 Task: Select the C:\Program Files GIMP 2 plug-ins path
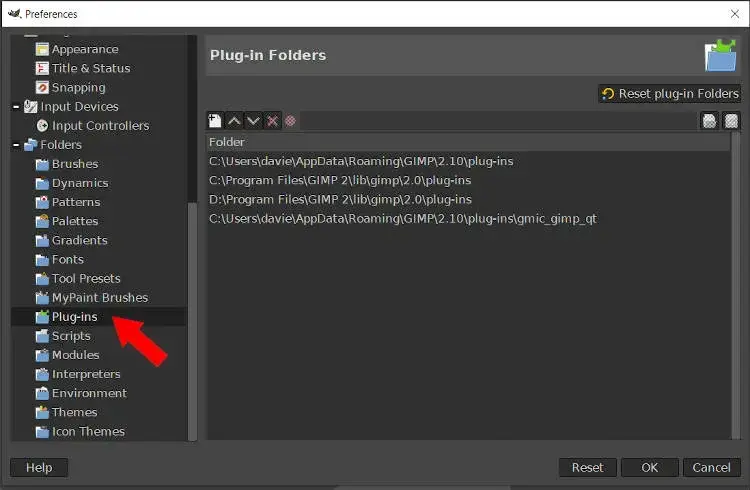[468, 180]
